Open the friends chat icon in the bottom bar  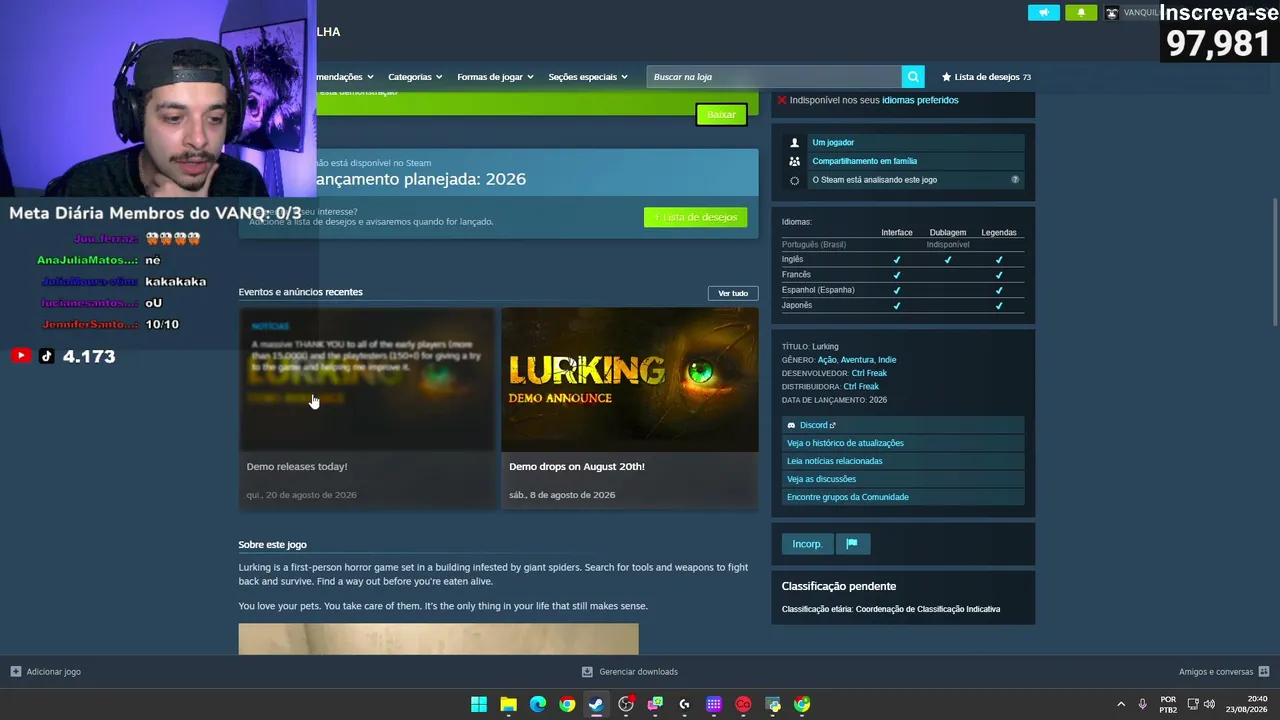coord(1264,672)
